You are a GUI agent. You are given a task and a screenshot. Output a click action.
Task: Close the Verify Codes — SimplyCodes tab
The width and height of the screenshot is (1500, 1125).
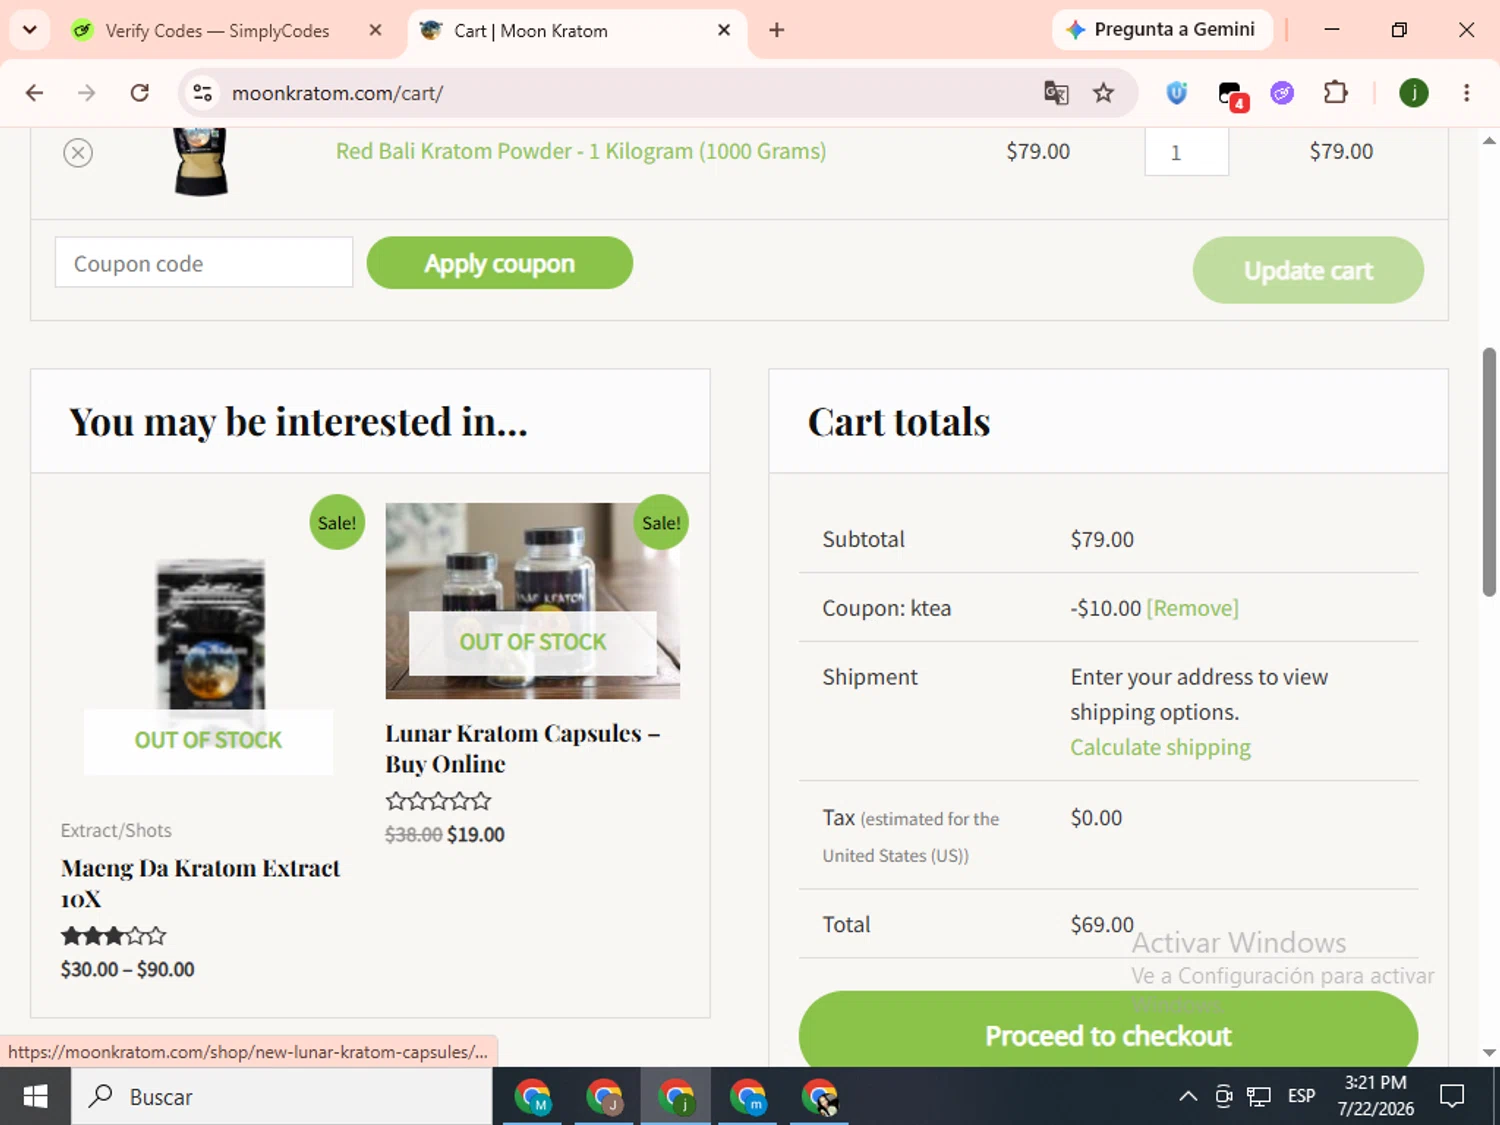click(375, 30)
